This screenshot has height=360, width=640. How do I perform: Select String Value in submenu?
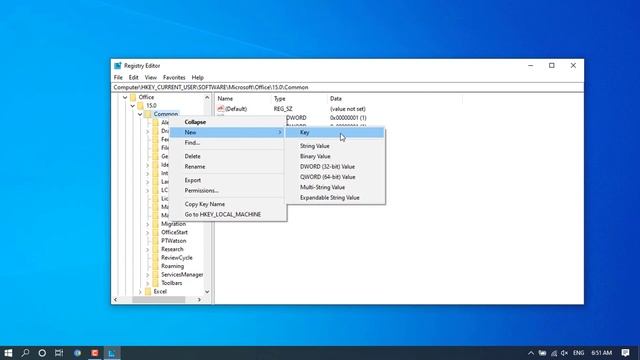coord(335,146)
